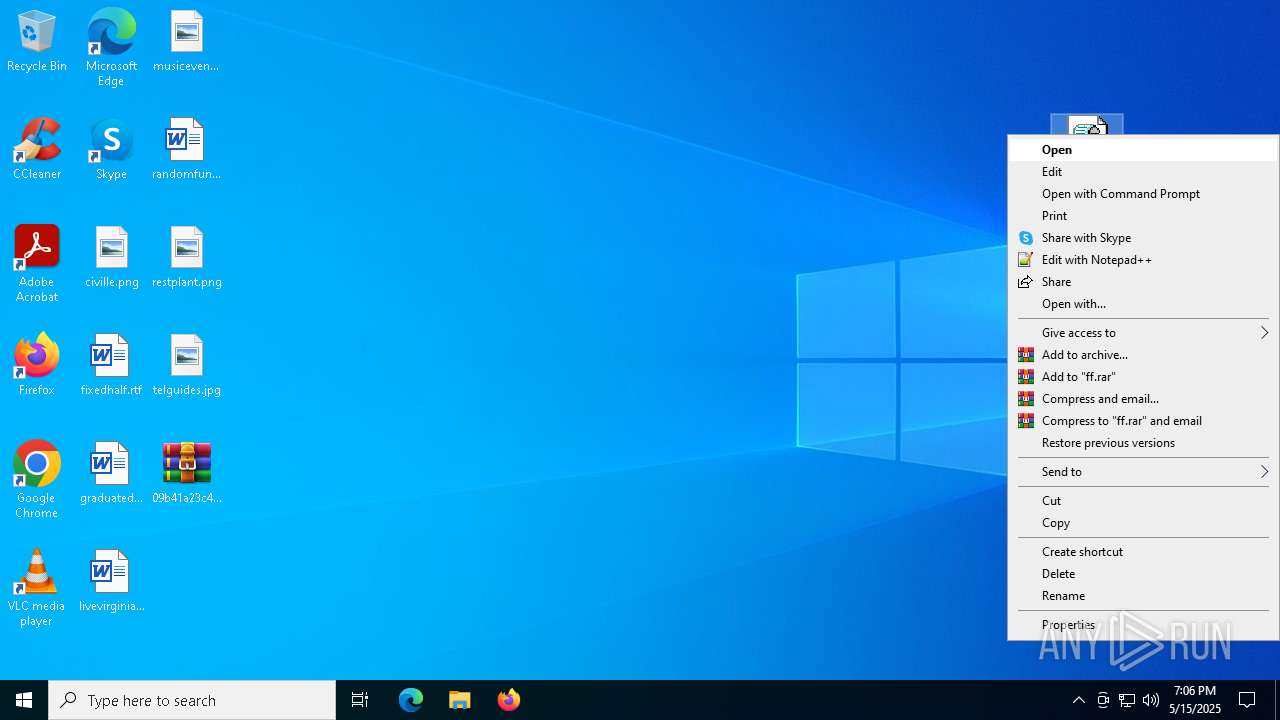Select Edit with Notepad++ entry
Viewport: 1280px width, 720px height.
point(1143,260)
